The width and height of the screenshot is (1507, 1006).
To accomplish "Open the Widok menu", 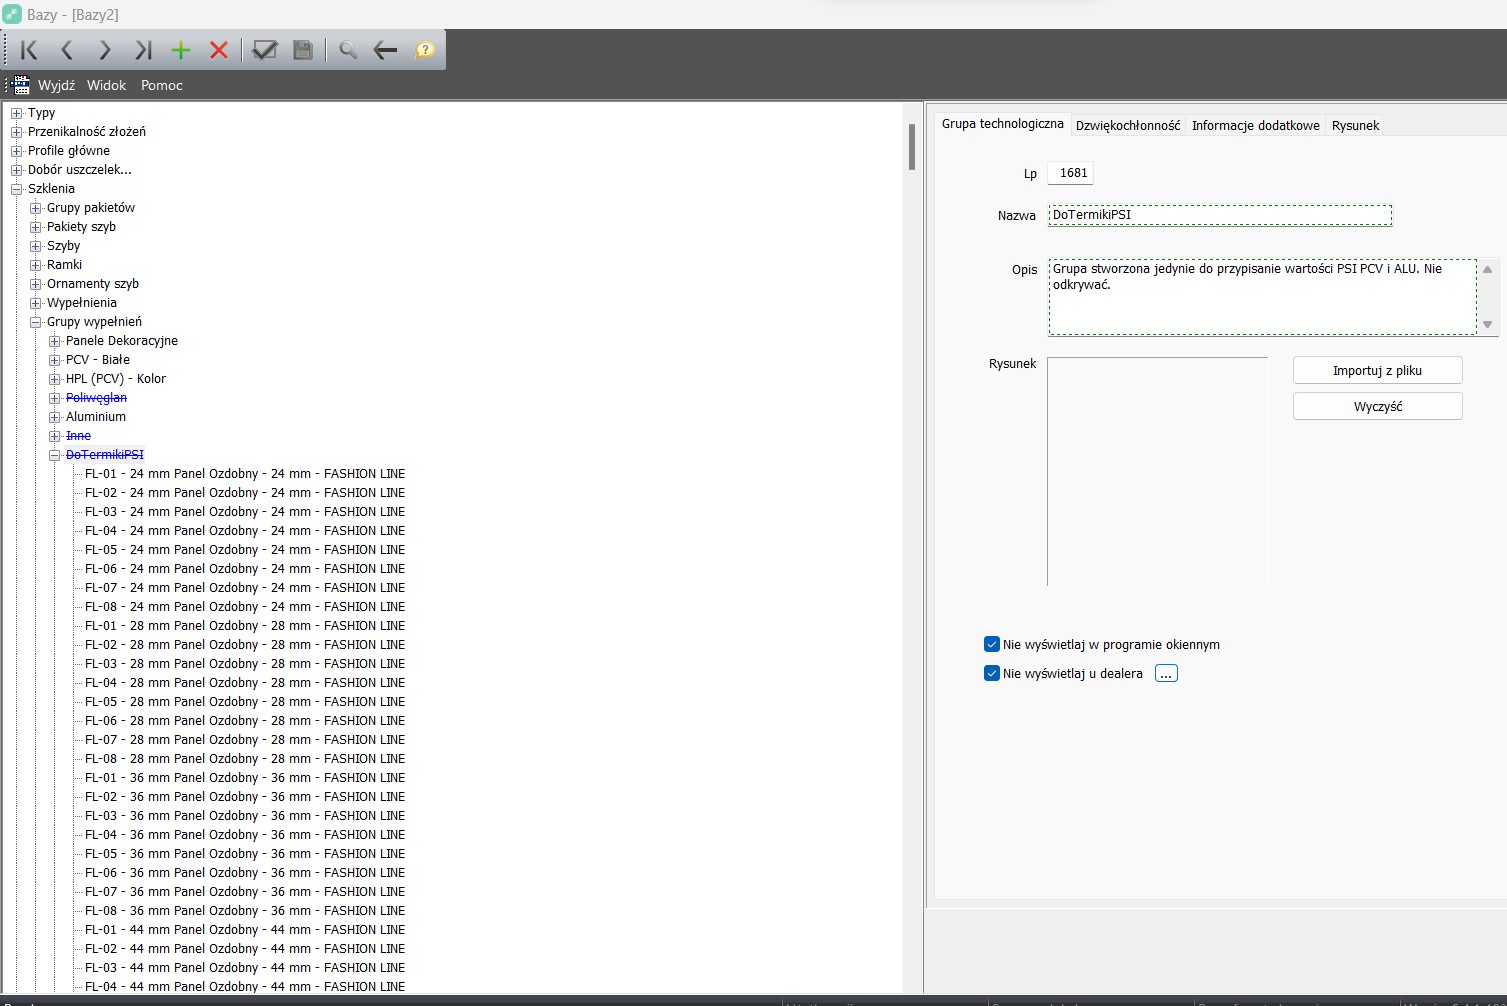I will click(107, 85).
